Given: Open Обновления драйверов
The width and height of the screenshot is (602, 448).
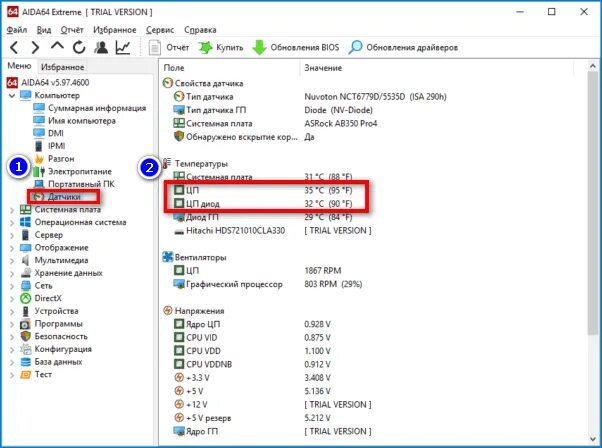Looking at the screenshot, I should coord(403,48).
